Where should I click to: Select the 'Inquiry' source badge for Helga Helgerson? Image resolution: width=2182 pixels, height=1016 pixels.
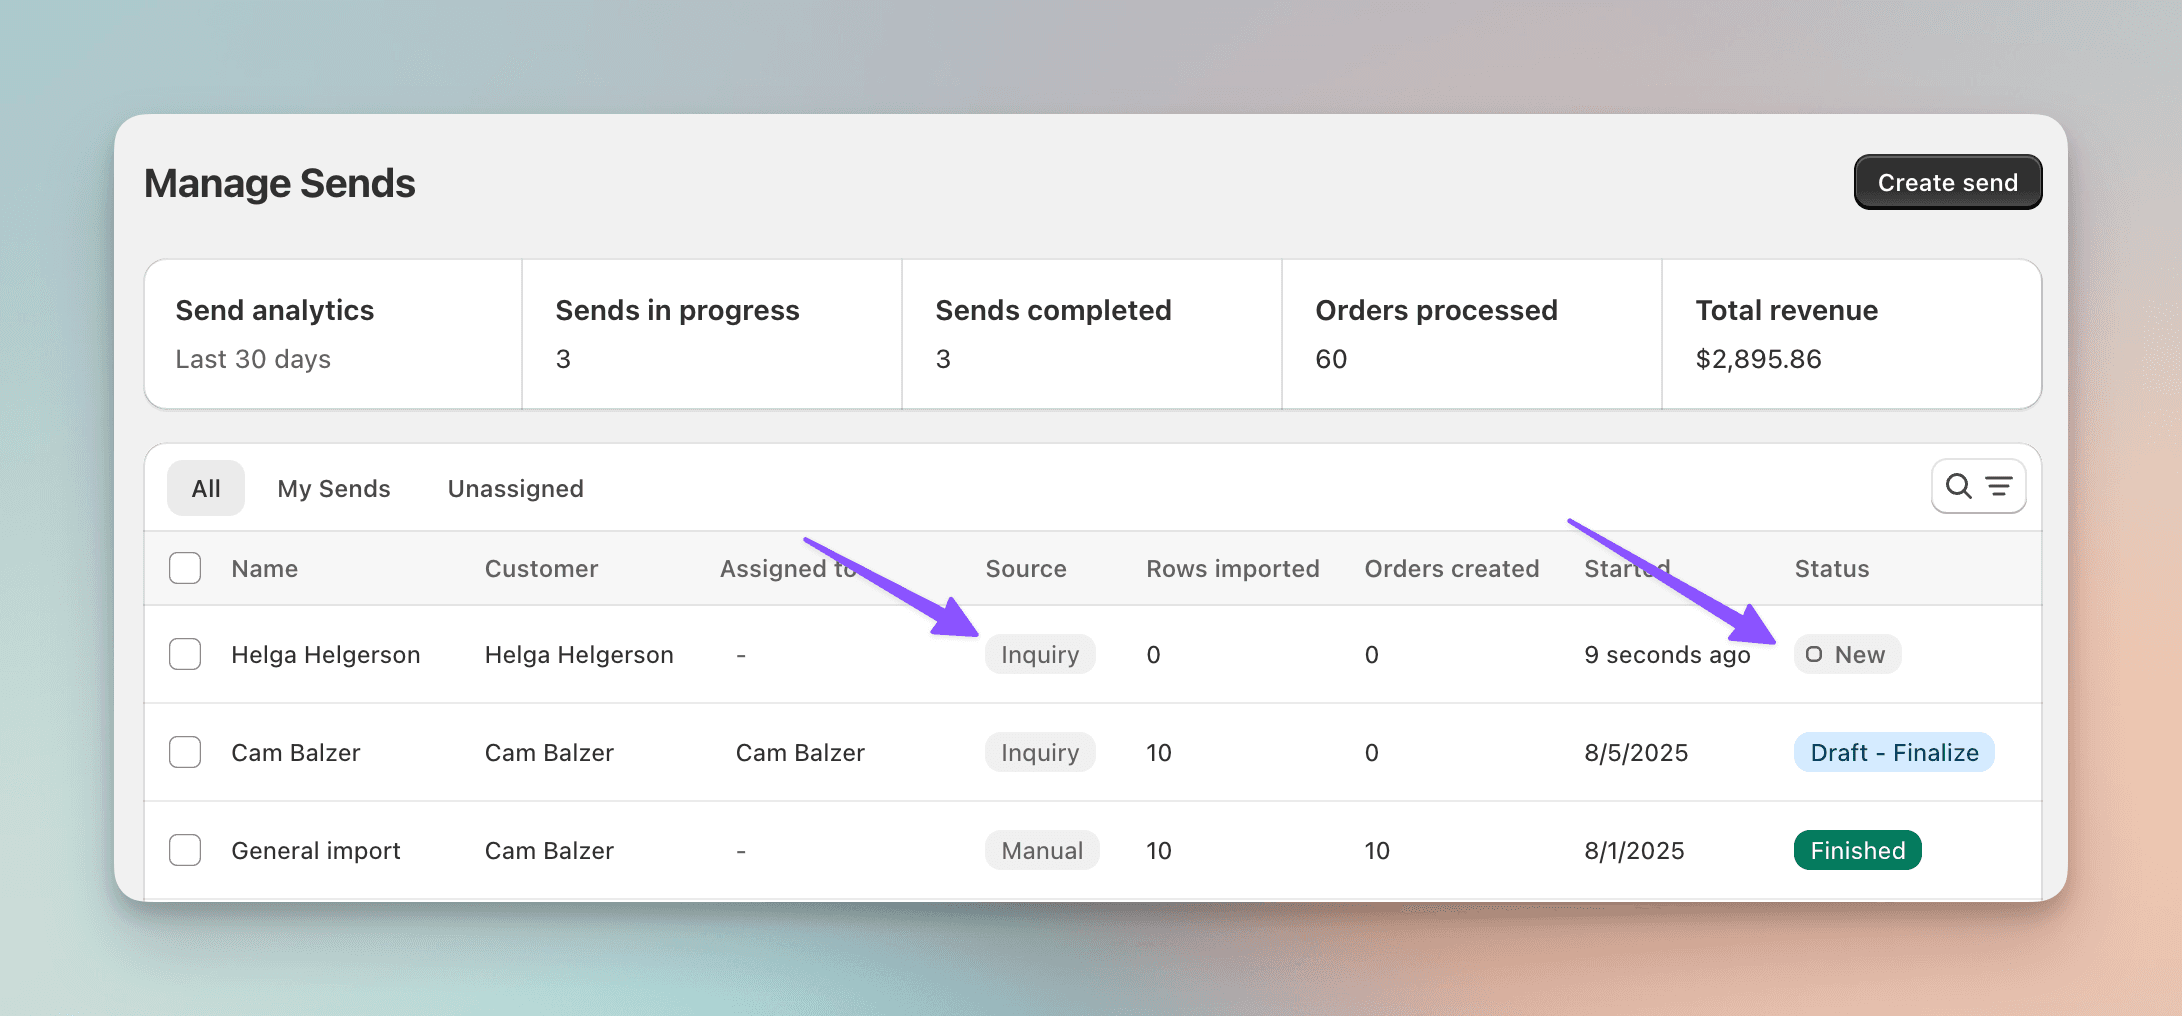(x=1040, y=654)
